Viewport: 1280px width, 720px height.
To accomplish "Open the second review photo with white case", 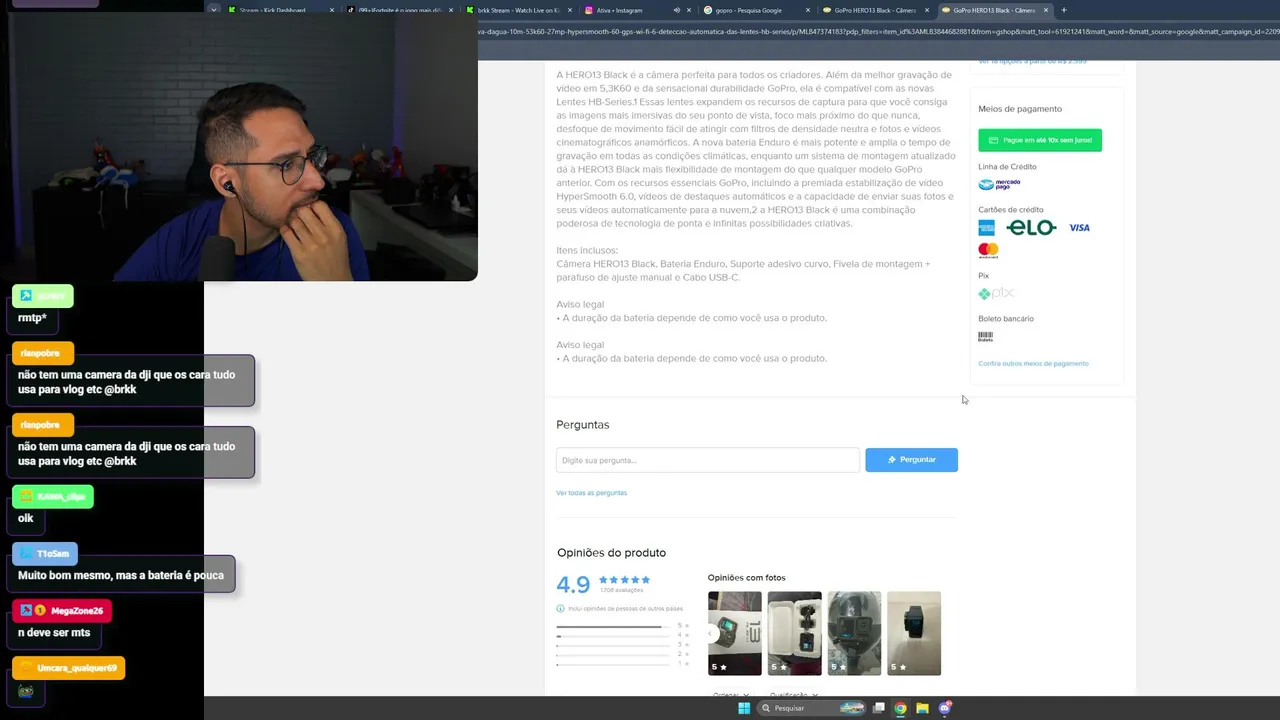I will click(795, 633).
